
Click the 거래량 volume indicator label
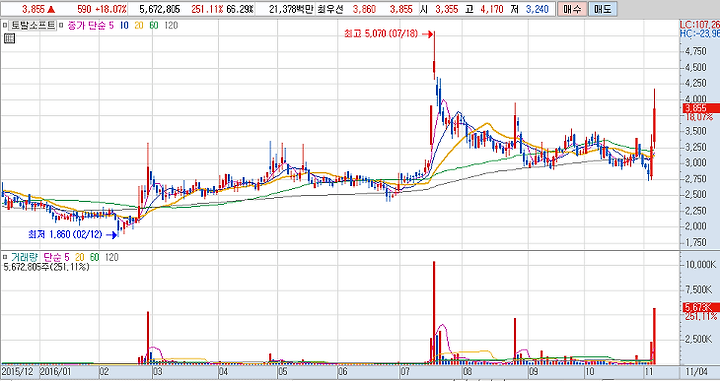coord(24,258)
